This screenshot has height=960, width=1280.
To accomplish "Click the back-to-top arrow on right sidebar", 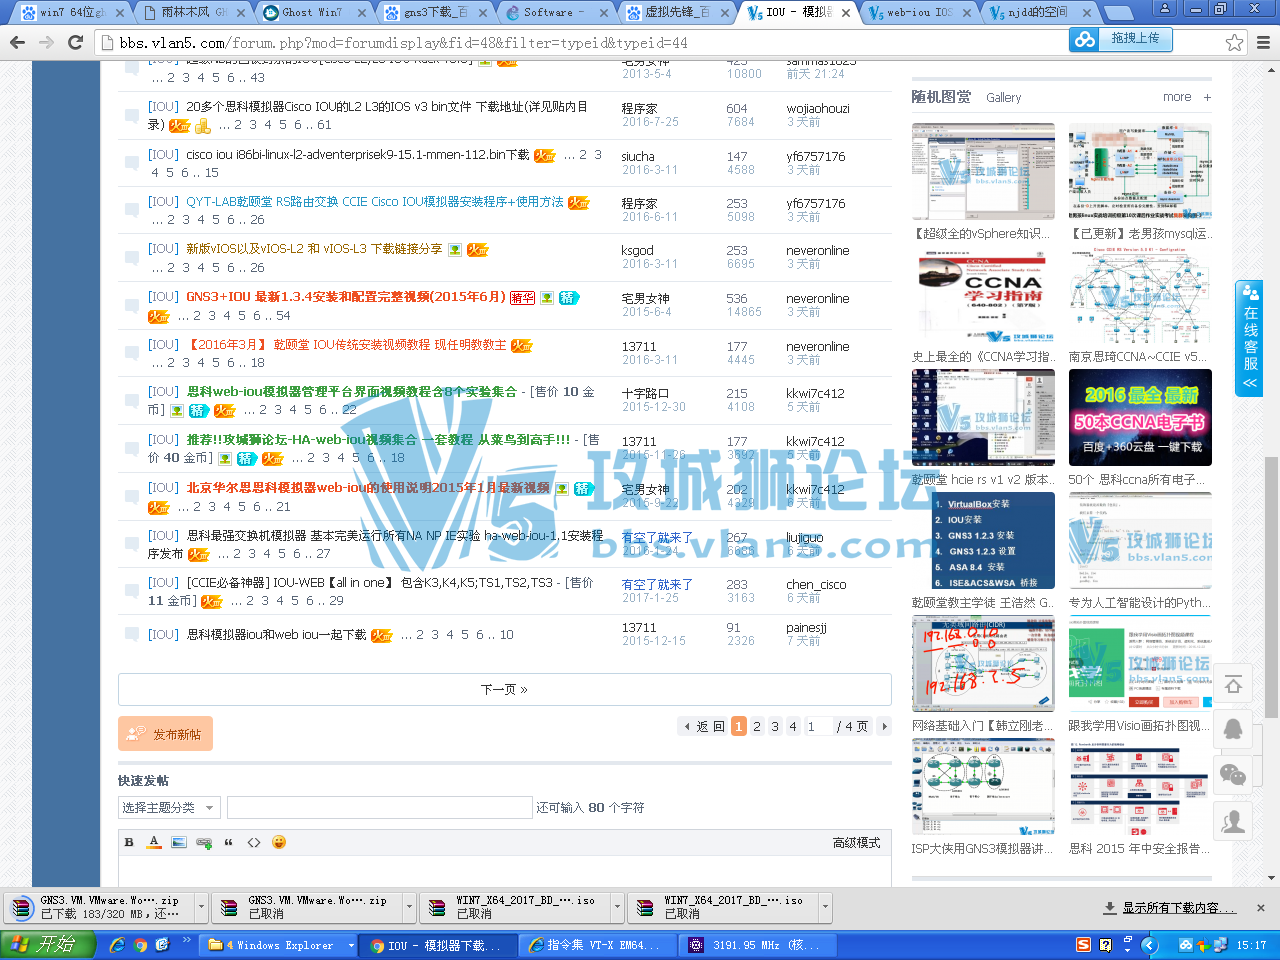I will coord(1233,685).
